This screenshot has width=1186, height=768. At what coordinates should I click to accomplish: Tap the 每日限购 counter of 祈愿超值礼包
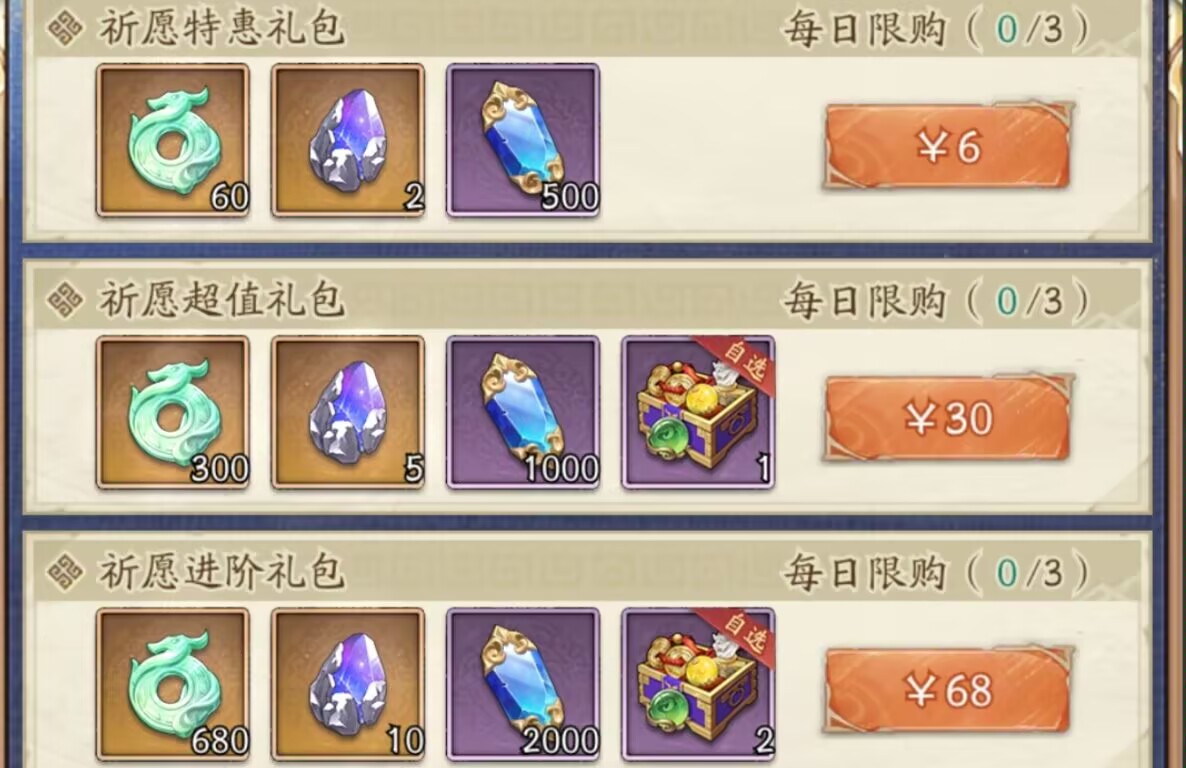936,301
